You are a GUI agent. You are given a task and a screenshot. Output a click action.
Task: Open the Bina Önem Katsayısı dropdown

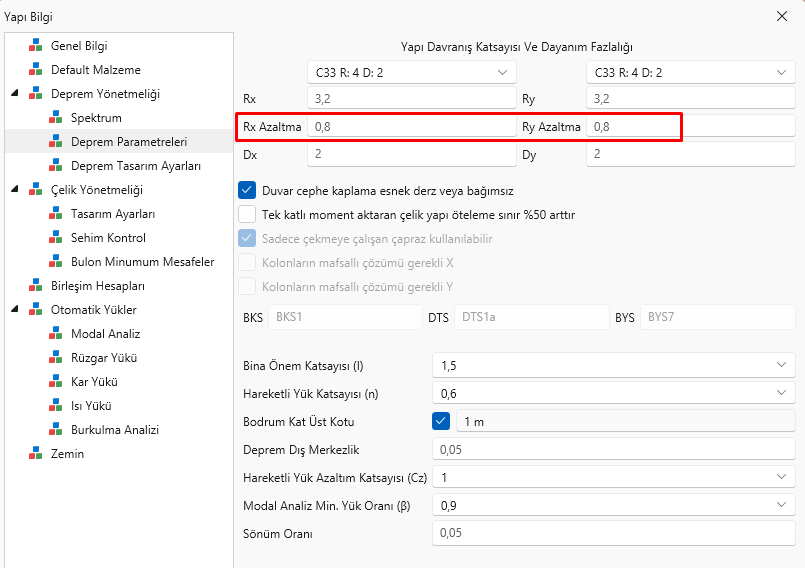613,366
